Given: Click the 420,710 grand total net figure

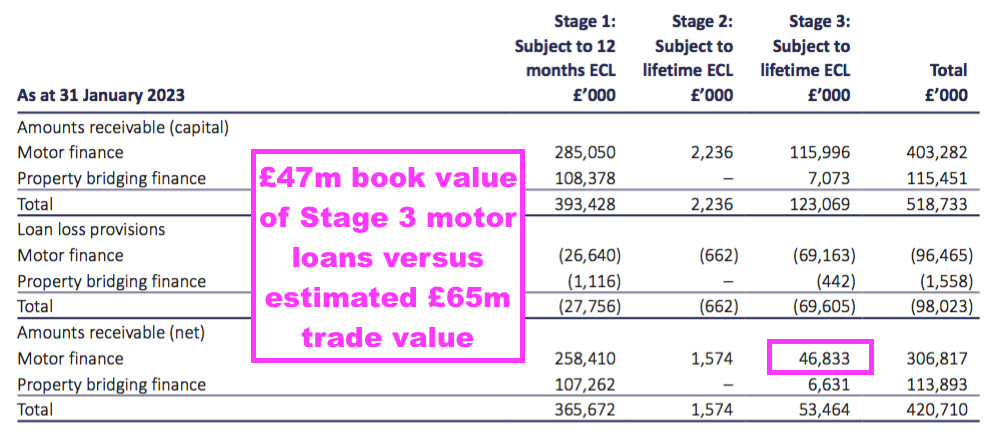Looking at the screenshot, I should (938, 409).
